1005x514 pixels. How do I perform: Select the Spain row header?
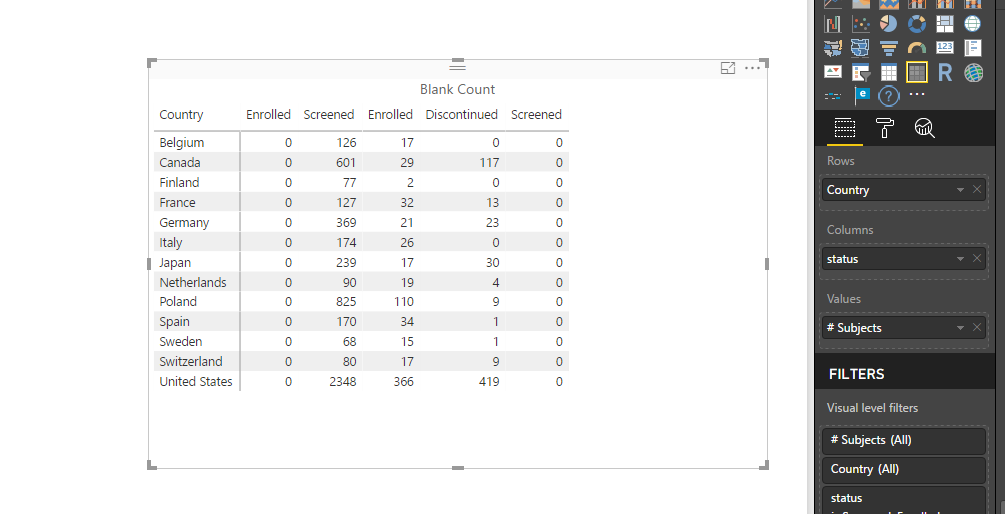tap(174, 322)
